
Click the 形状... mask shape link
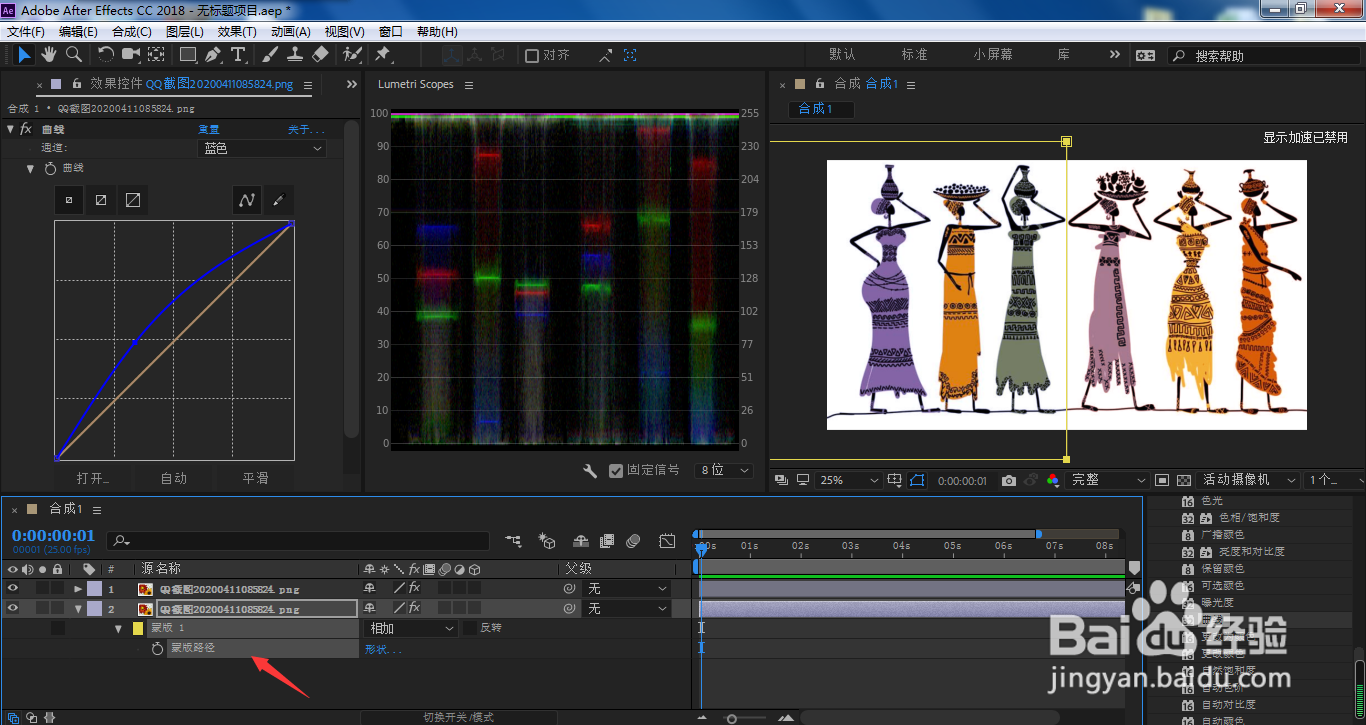pyautogui.click(x=383, y=649)
